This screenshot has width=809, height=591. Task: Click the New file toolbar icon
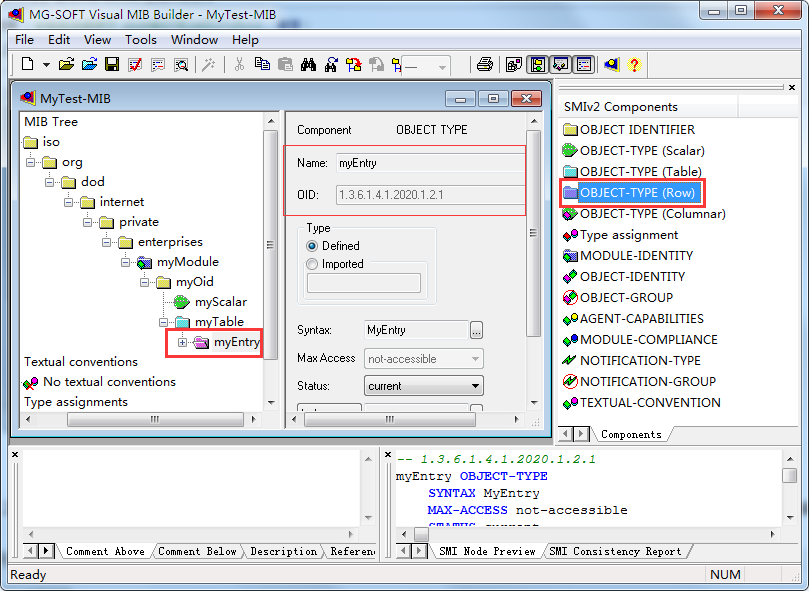click(27, 64)
